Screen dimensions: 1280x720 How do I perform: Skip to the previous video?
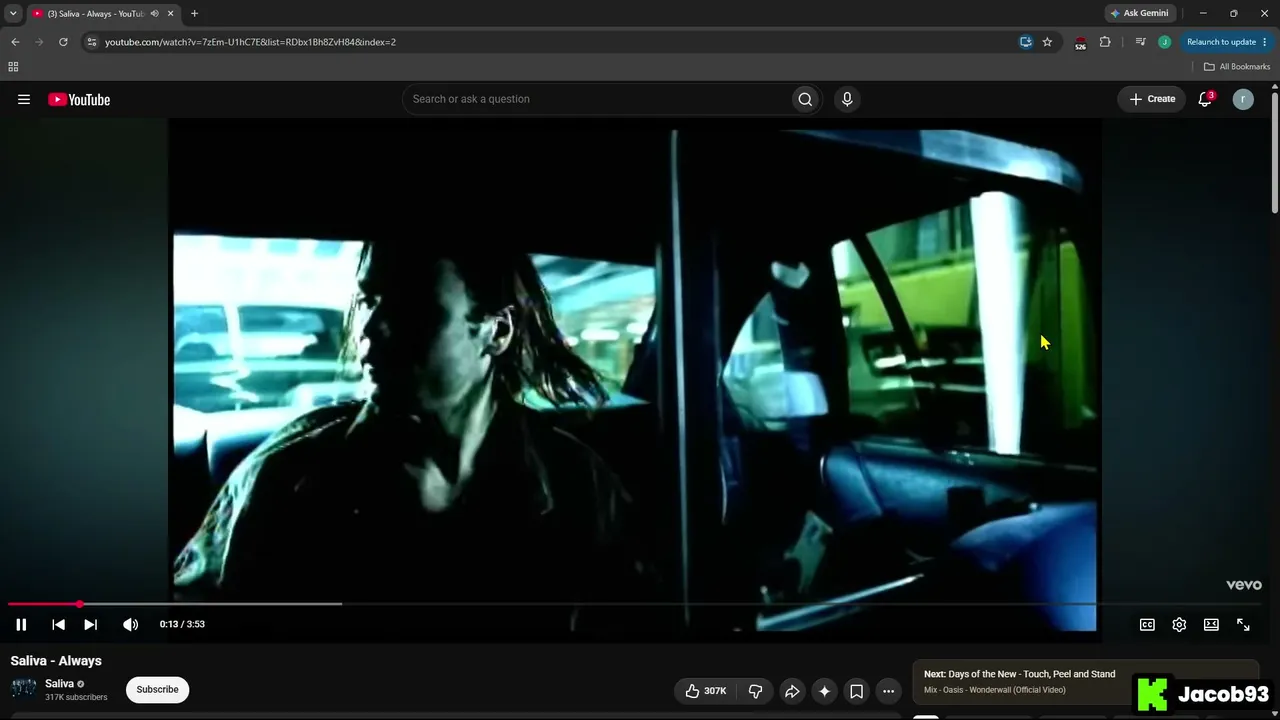pos(58,624)
